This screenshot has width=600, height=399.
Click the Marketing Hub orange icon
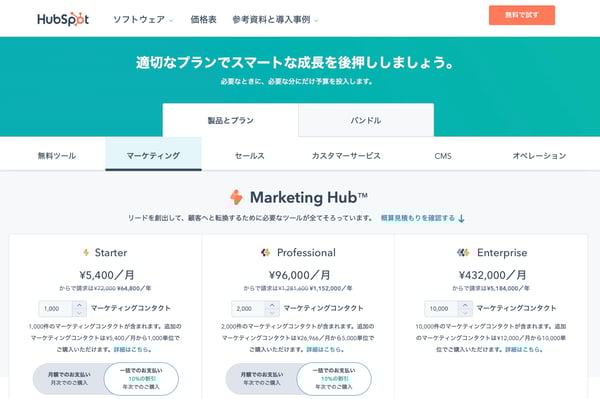[x=236, y=197]
